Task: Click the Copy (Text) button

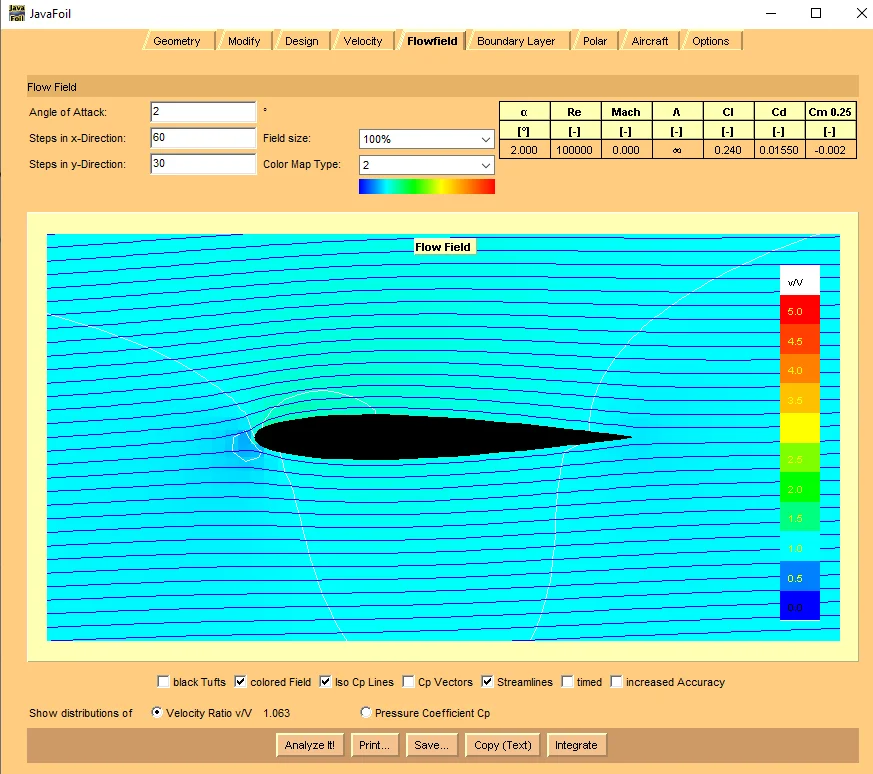Action: click(x=503, y=745)
